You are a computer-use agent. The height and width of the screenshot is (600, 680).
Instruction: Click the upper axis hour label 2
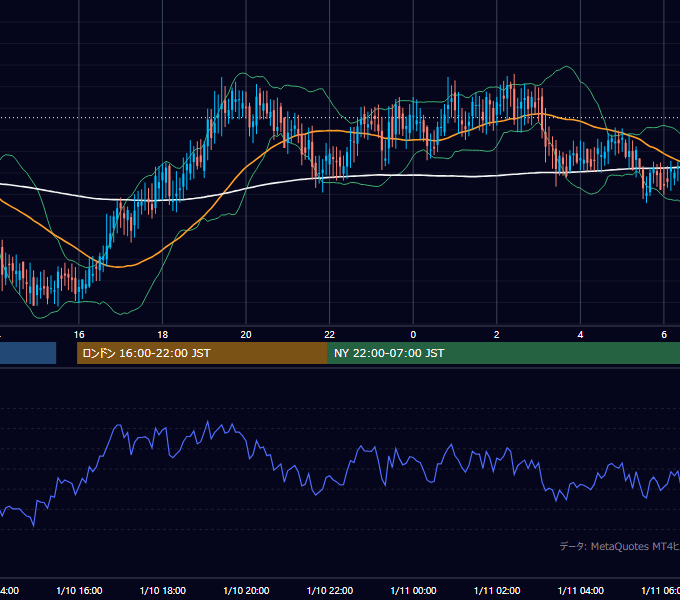tap(497, 335)
